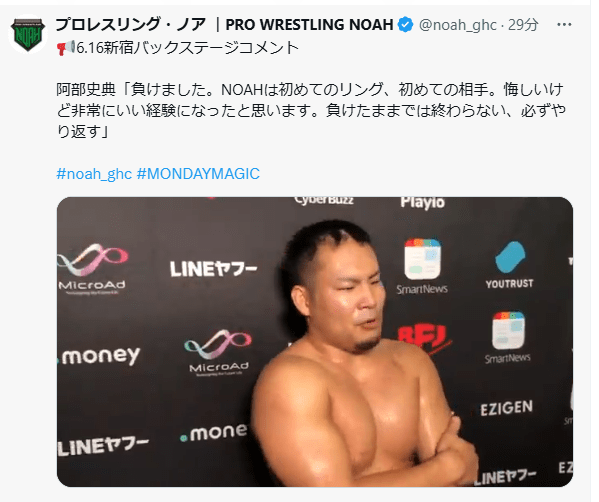The height and width of the screenshot is (502, 599).
Task: Open the #noah_ghc hashtag
Action: [94, 174]
